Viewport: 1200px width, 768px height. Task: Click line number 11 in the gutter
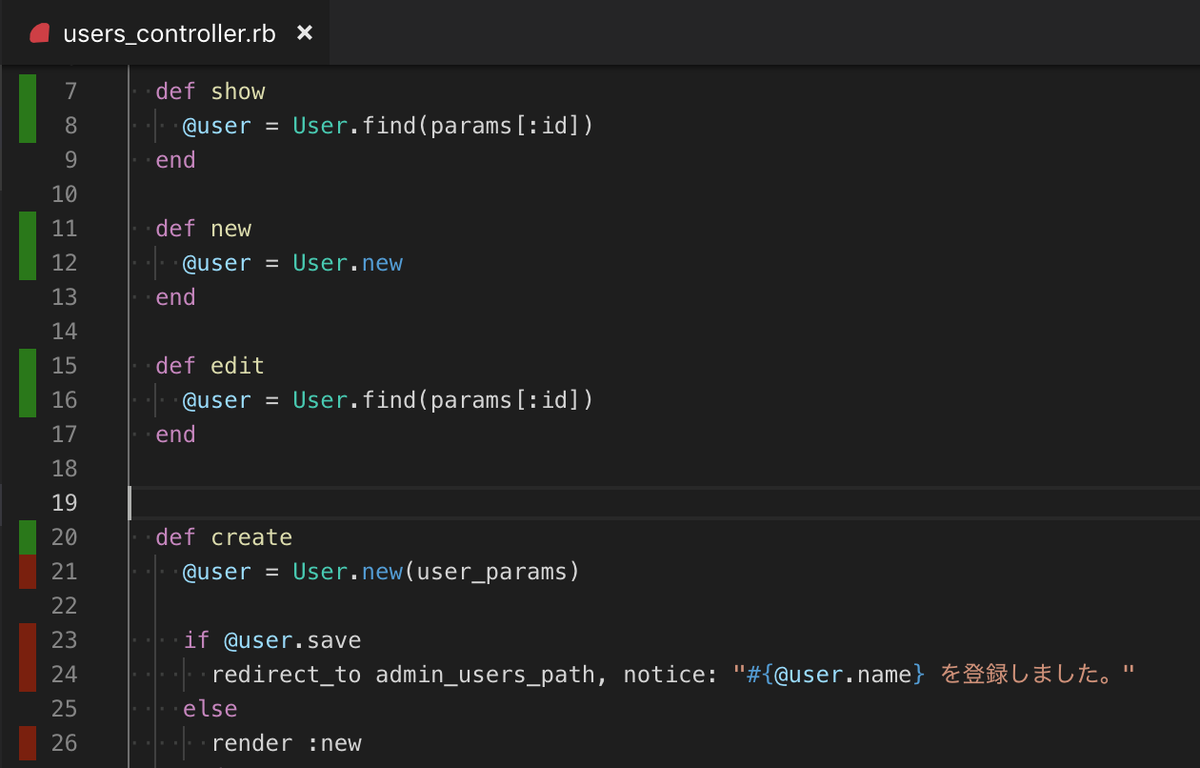point(64,229)
